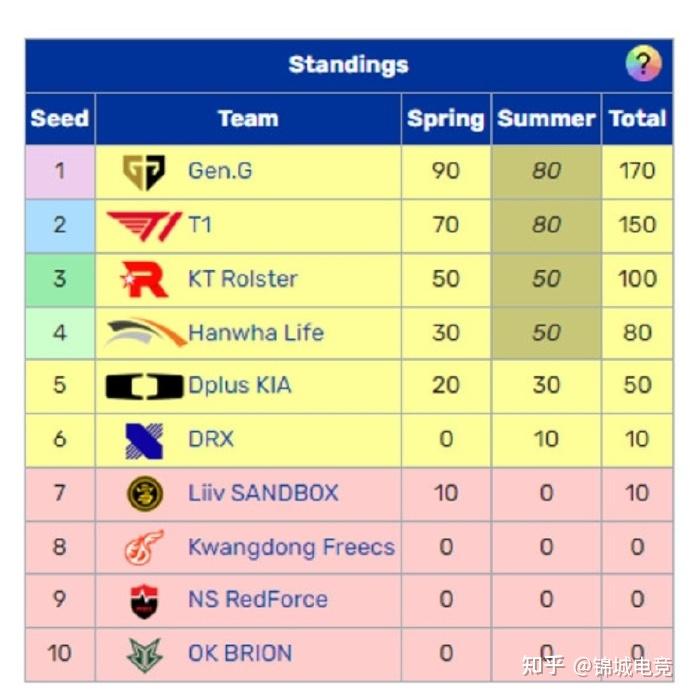Viewport: 690px width, 695px height.
Task: Open the Hanwha Life team link
Action: coord(256,333)
